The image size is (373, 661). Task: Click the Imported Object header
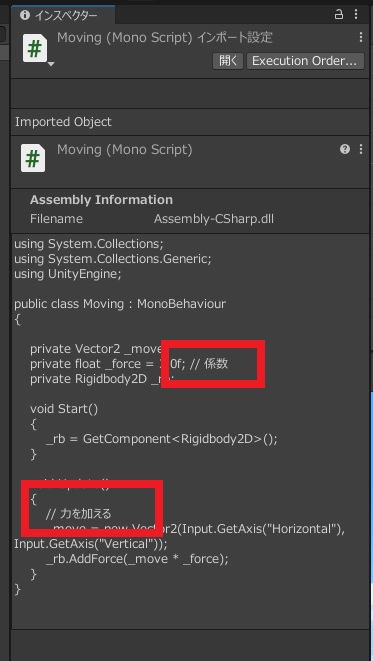point(63,122)
